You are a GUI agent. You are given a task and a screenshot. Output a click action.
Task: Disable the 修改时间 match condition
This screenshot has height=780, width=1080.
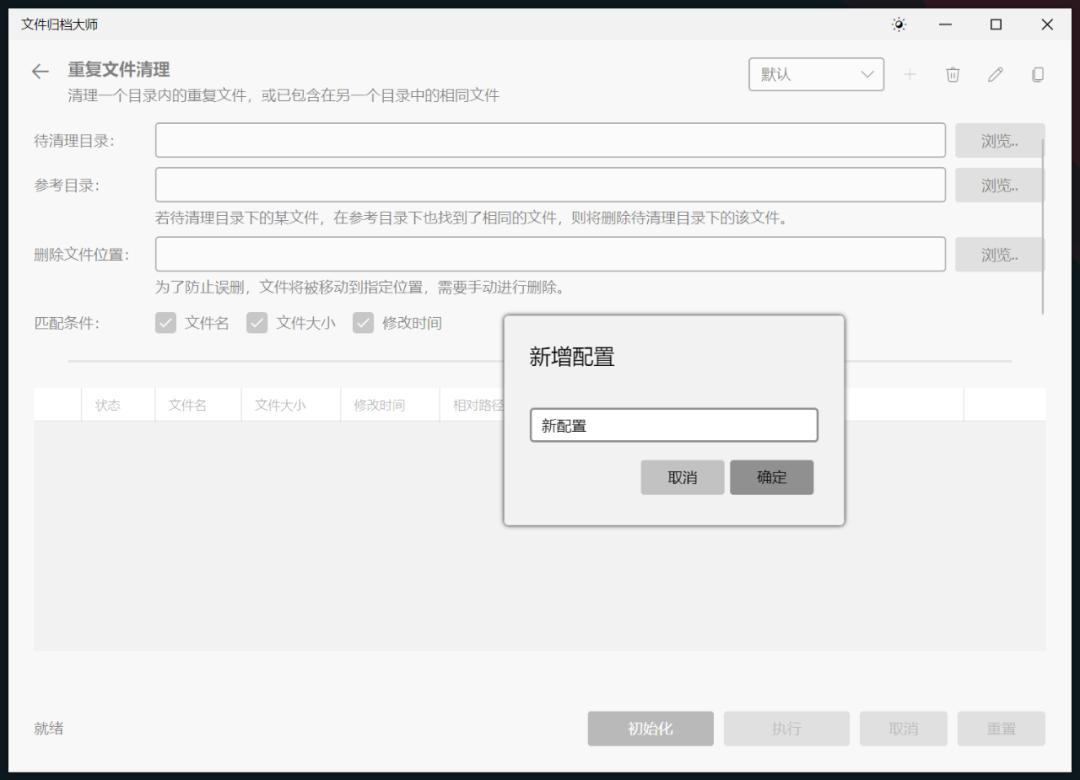coord(363,322)
